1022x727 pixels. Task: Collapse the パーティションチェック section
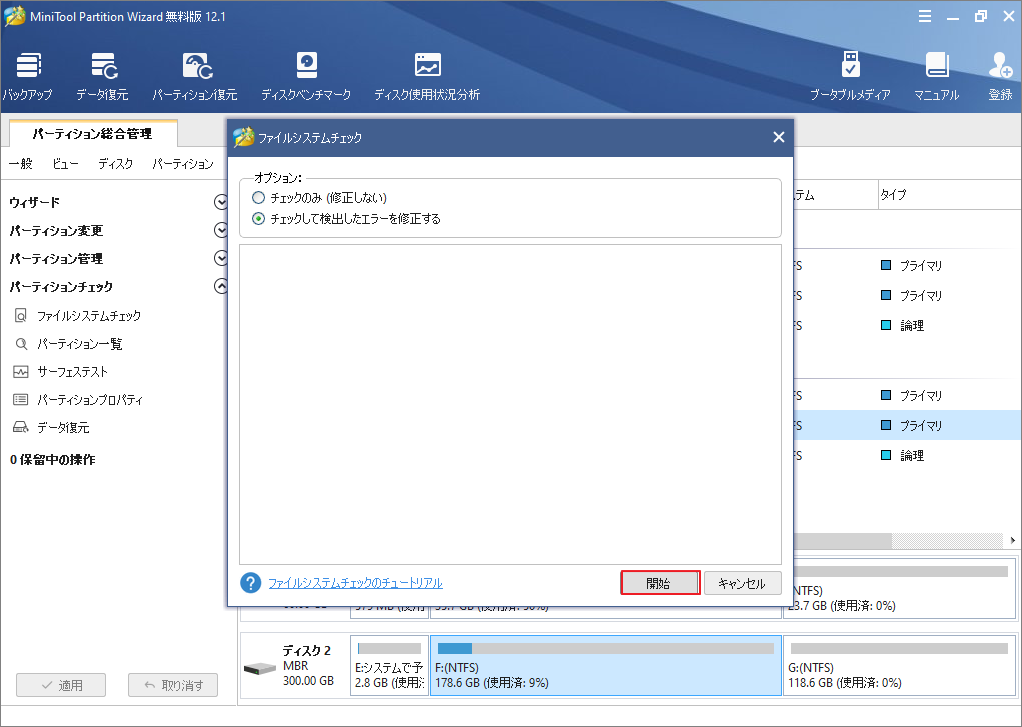point(221,286)
